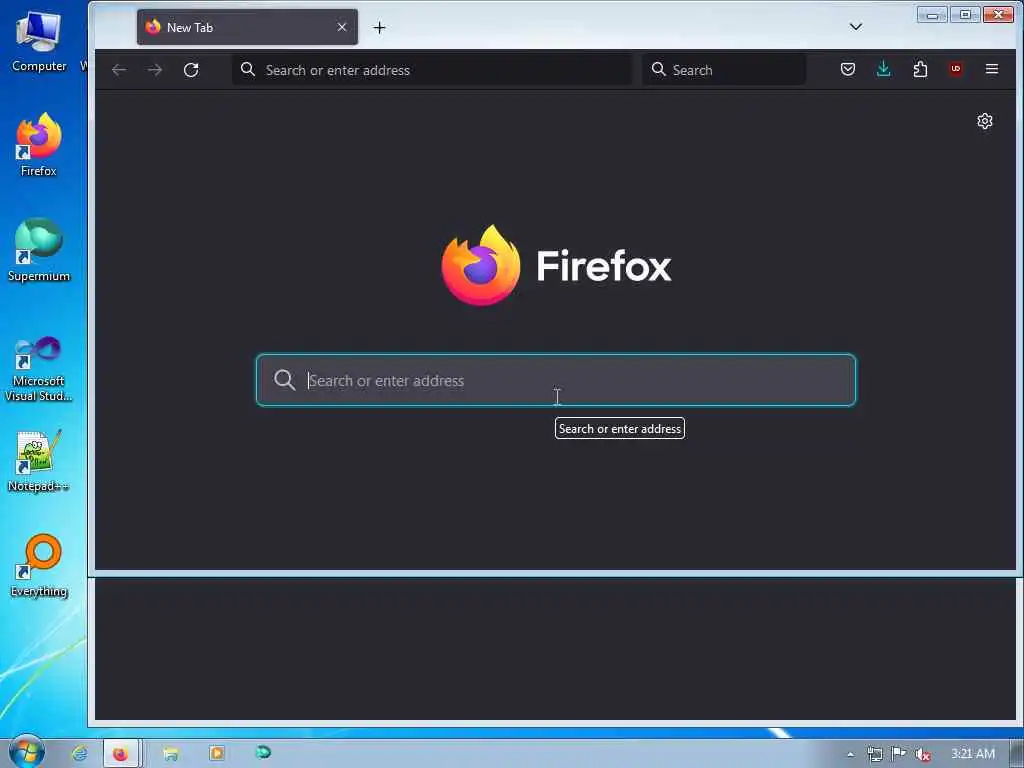Open the Computer desktop icon

pyautogui.click(x=39, y=41)
